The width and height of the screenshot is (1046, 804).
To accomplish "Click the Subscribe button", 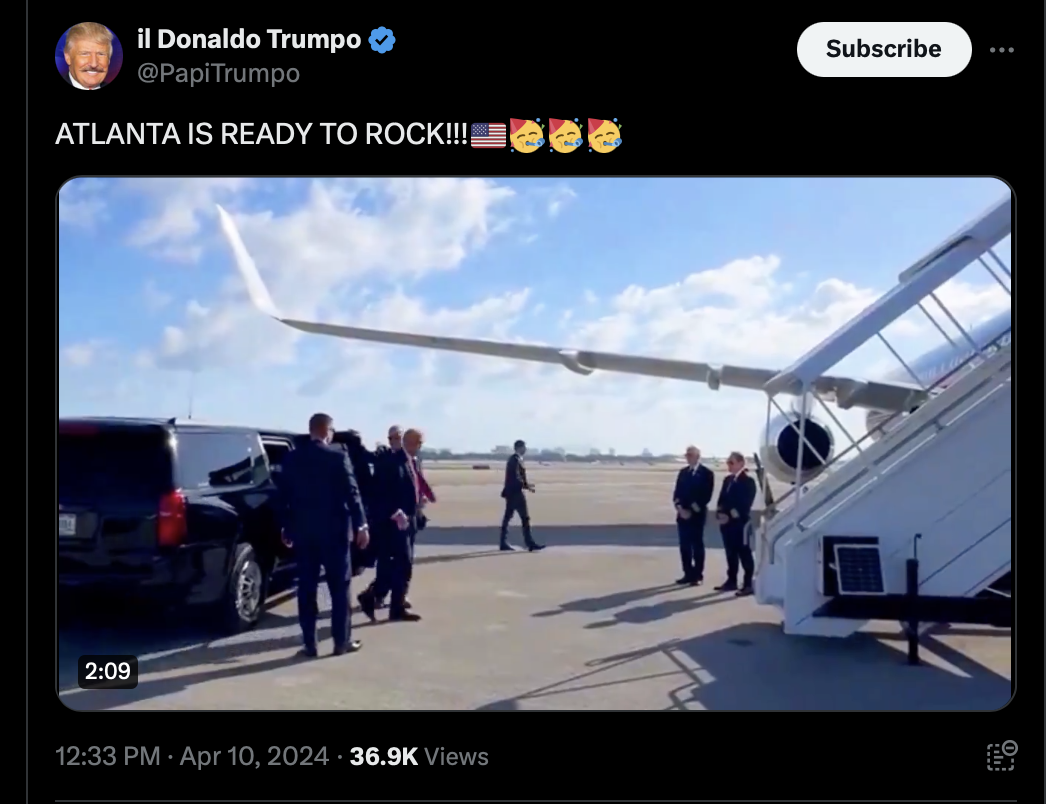I will click(884, 49).
